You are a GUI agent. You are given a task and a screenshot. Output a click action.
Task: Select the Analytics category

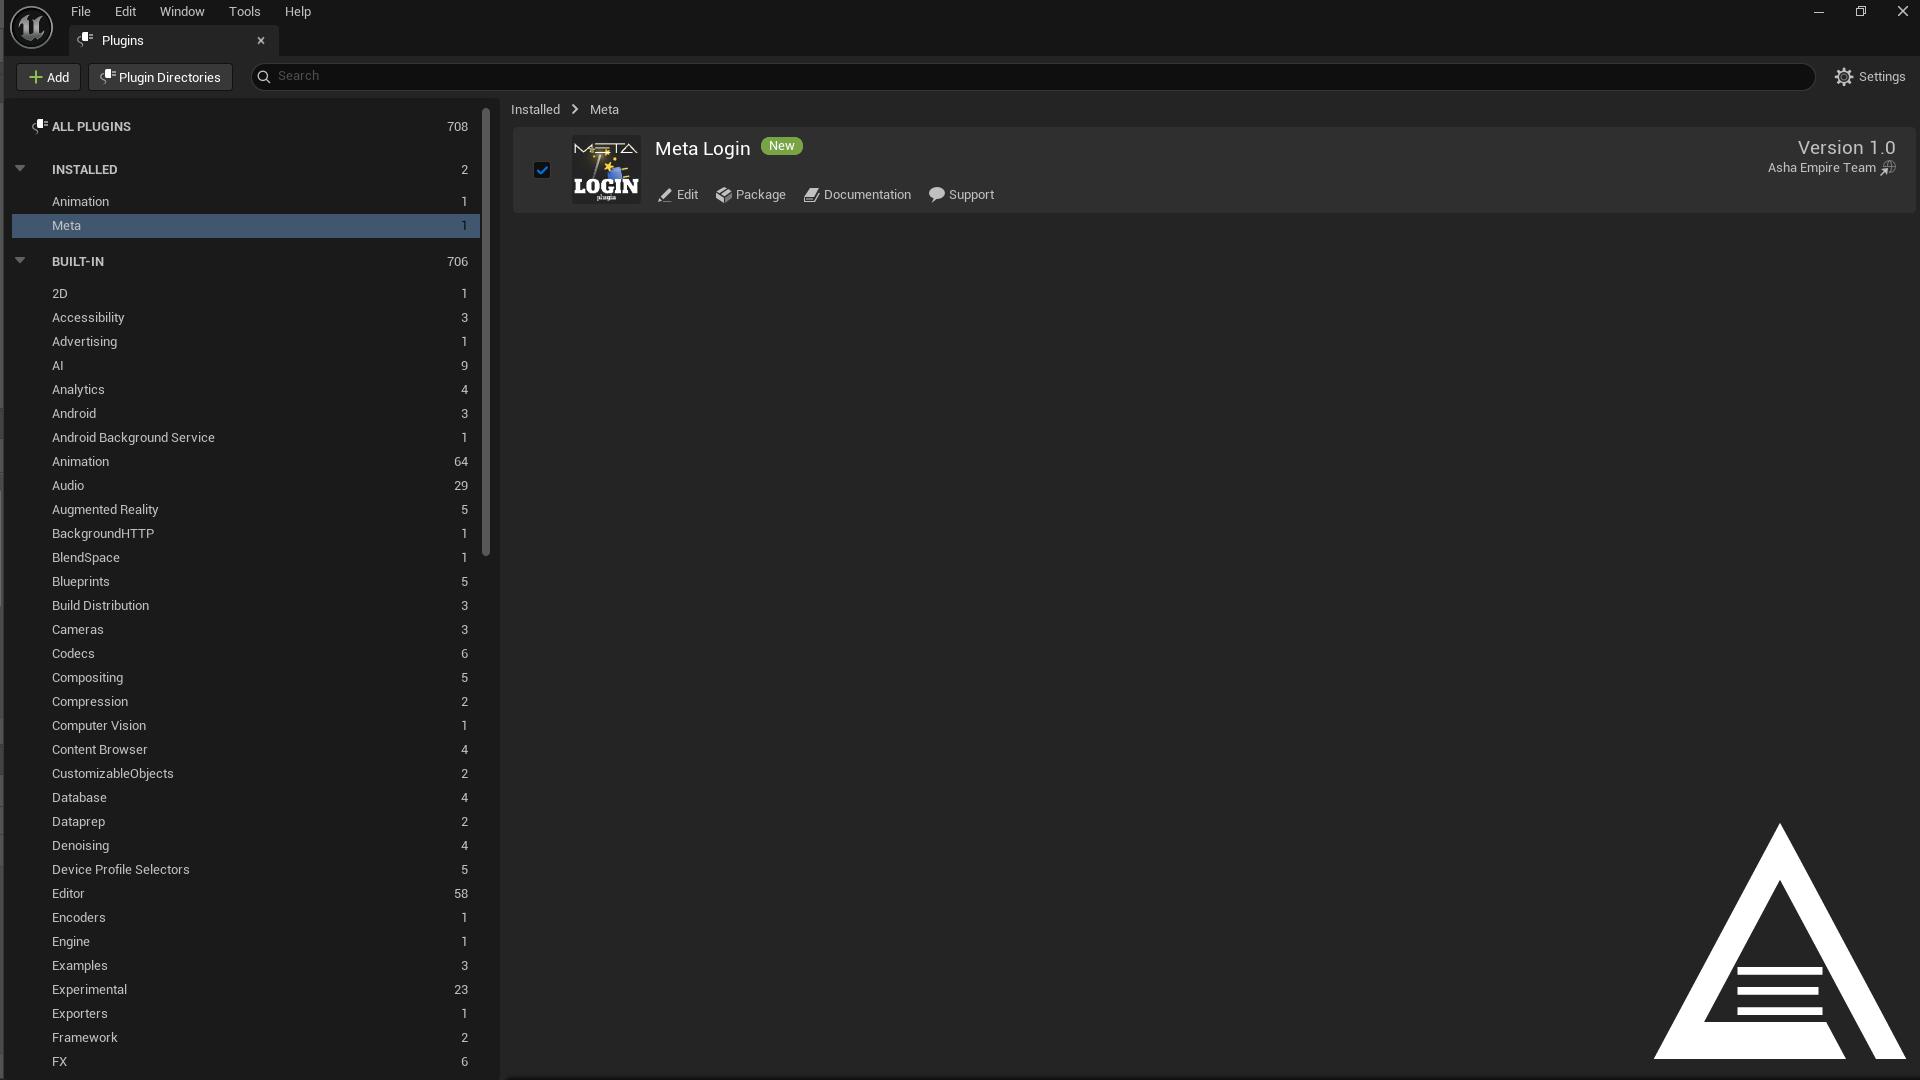246,390
